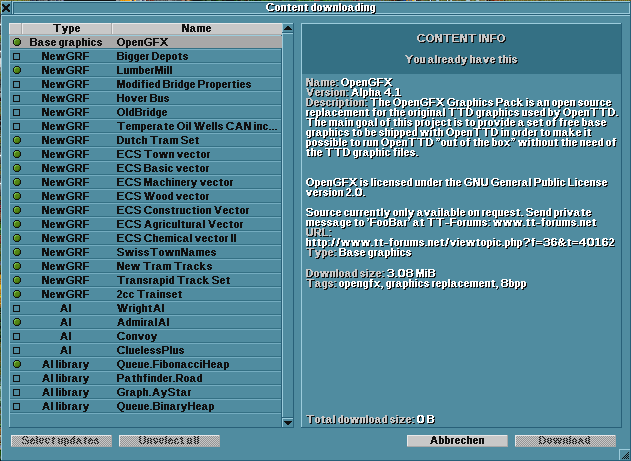Tick the Pathfinder.Road checkbox
Viewport: 631px width, 461px height.
click(x=16, y=379)
